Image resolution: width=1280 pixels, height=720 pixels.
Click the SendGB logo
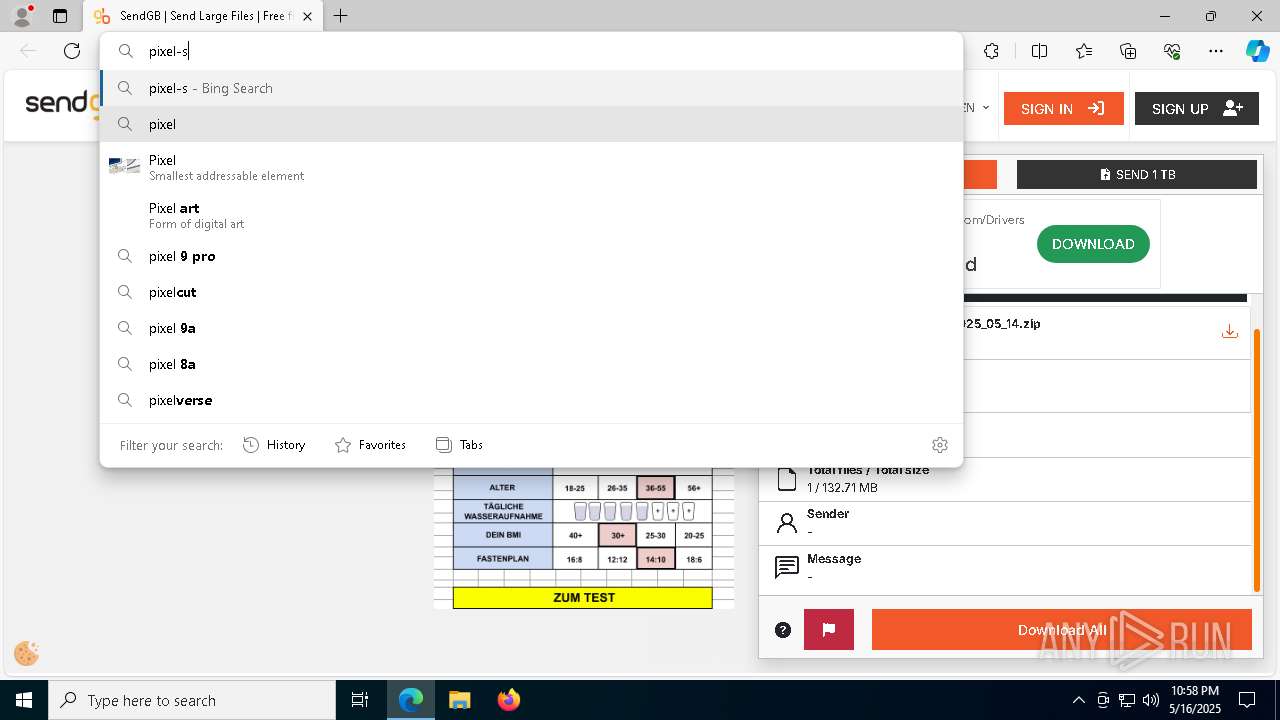tap(62, 103)
